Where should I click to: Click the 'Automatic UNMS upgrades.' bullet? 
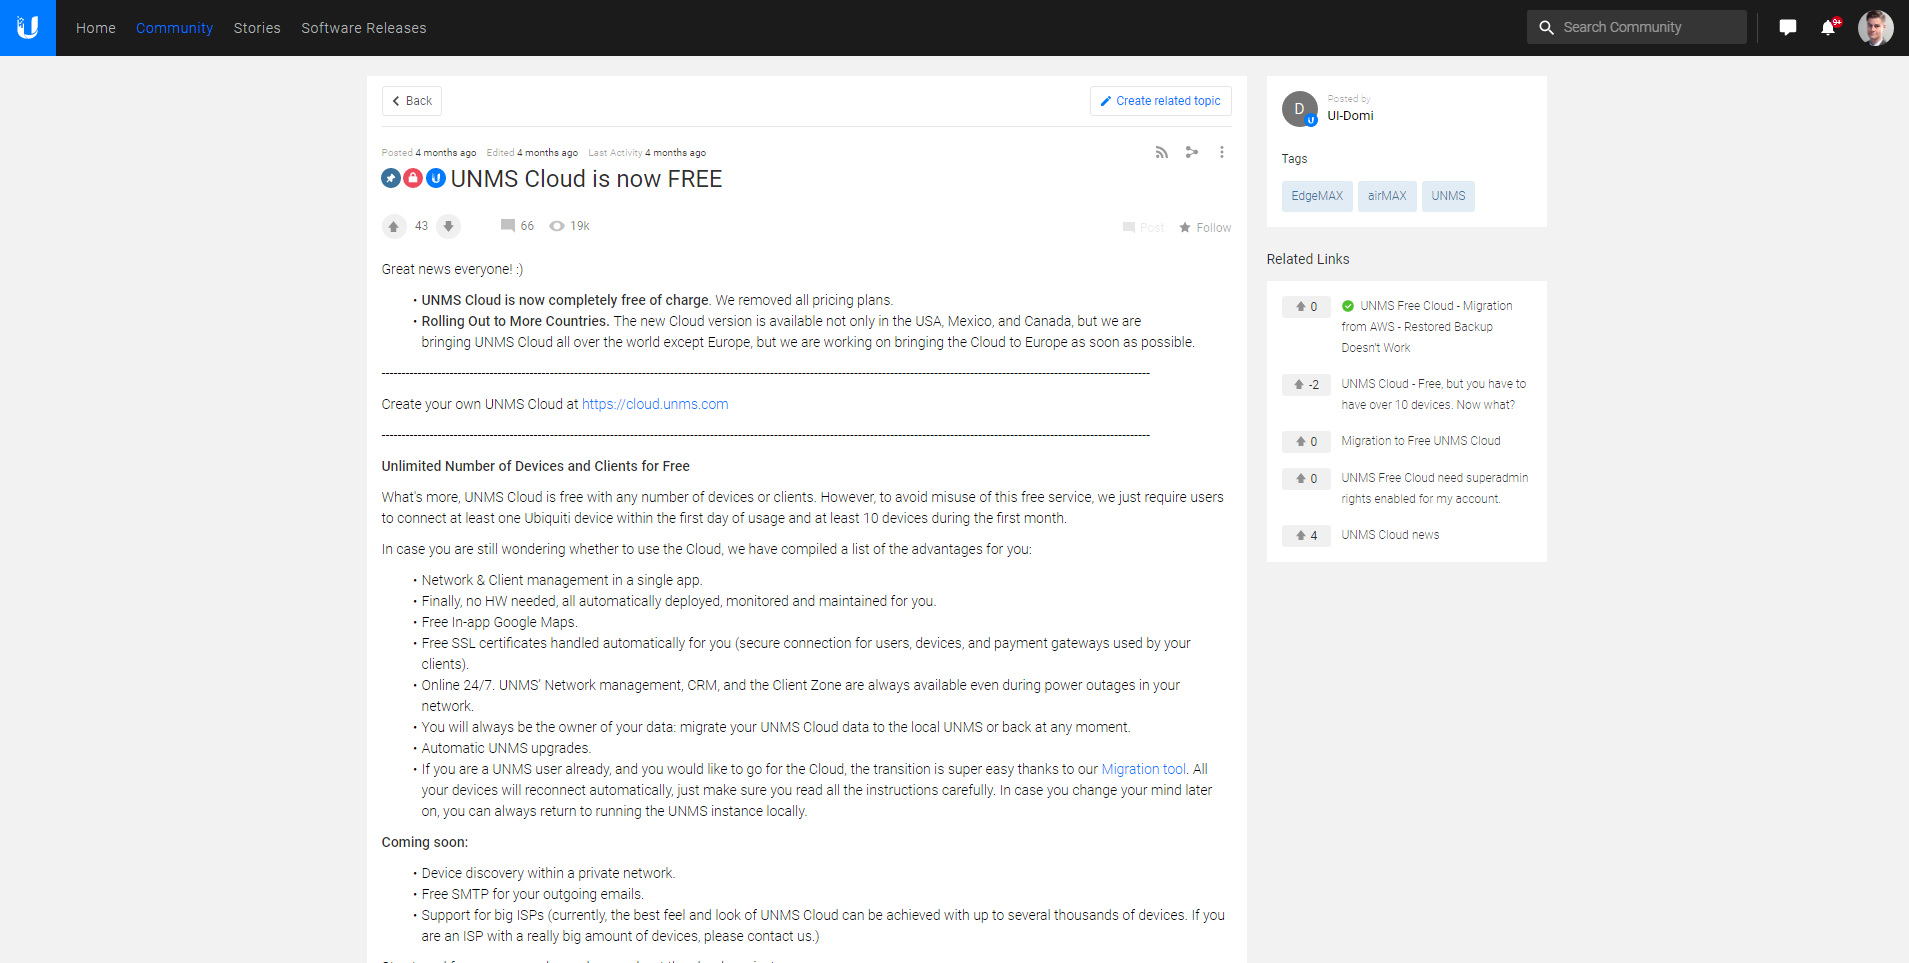point(506,748)
